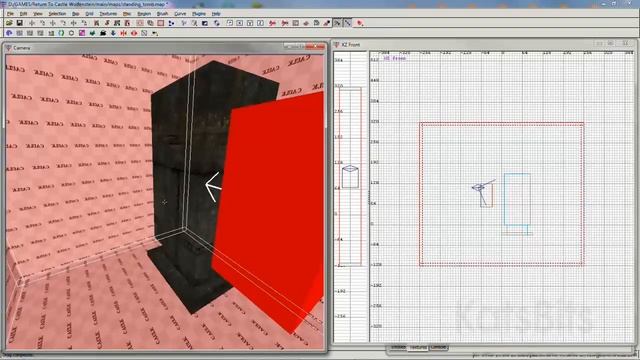Click the Select Partial Tall icon
Viewport: 640px width, 360px height.
117,23
